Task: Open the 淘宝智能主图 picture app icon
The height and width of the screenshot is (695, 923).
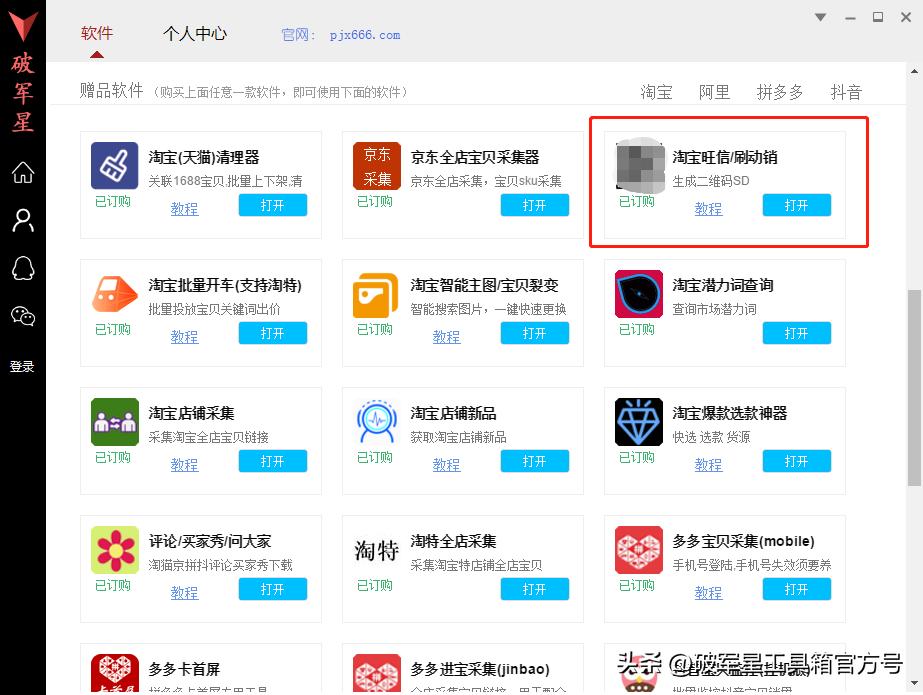Action: coord(375,294)
